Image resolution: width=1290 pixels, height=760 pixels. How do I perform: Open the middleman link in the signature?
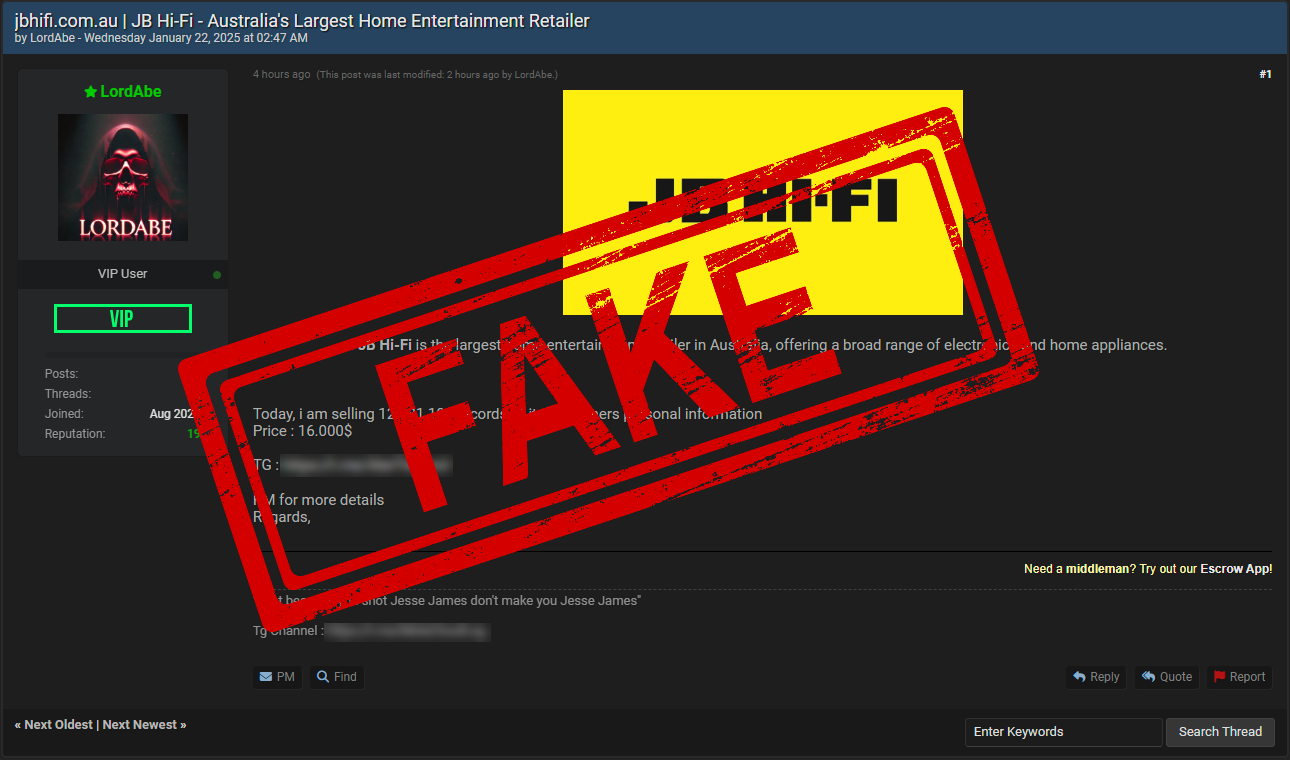(x=1097, y=569)
